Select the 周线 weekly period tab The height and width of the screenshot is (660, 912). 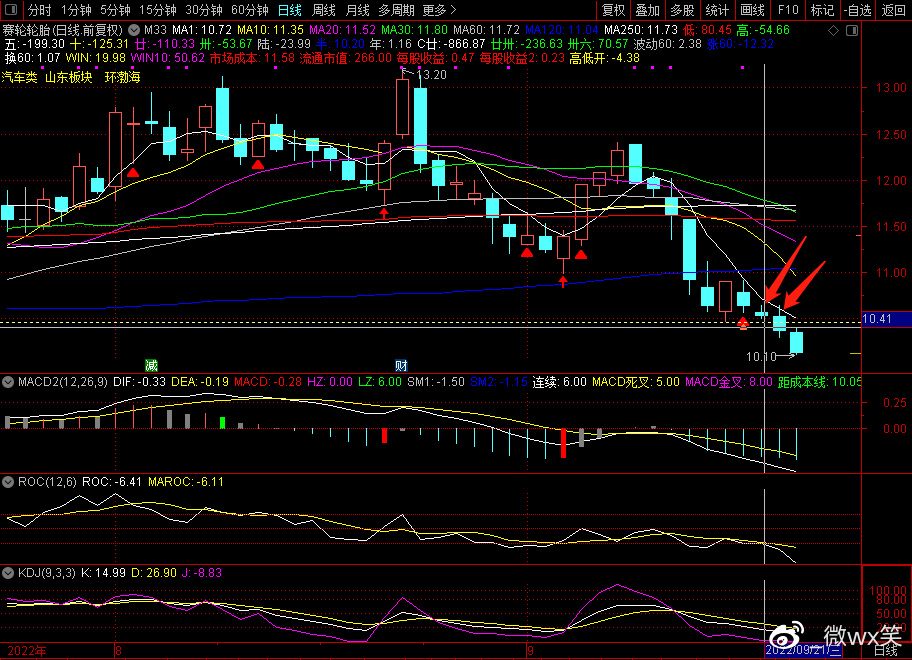pos(323,10)
